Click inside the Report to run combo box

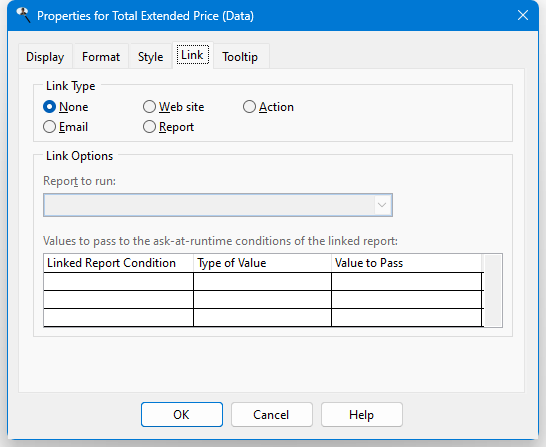tap(218, 205)
